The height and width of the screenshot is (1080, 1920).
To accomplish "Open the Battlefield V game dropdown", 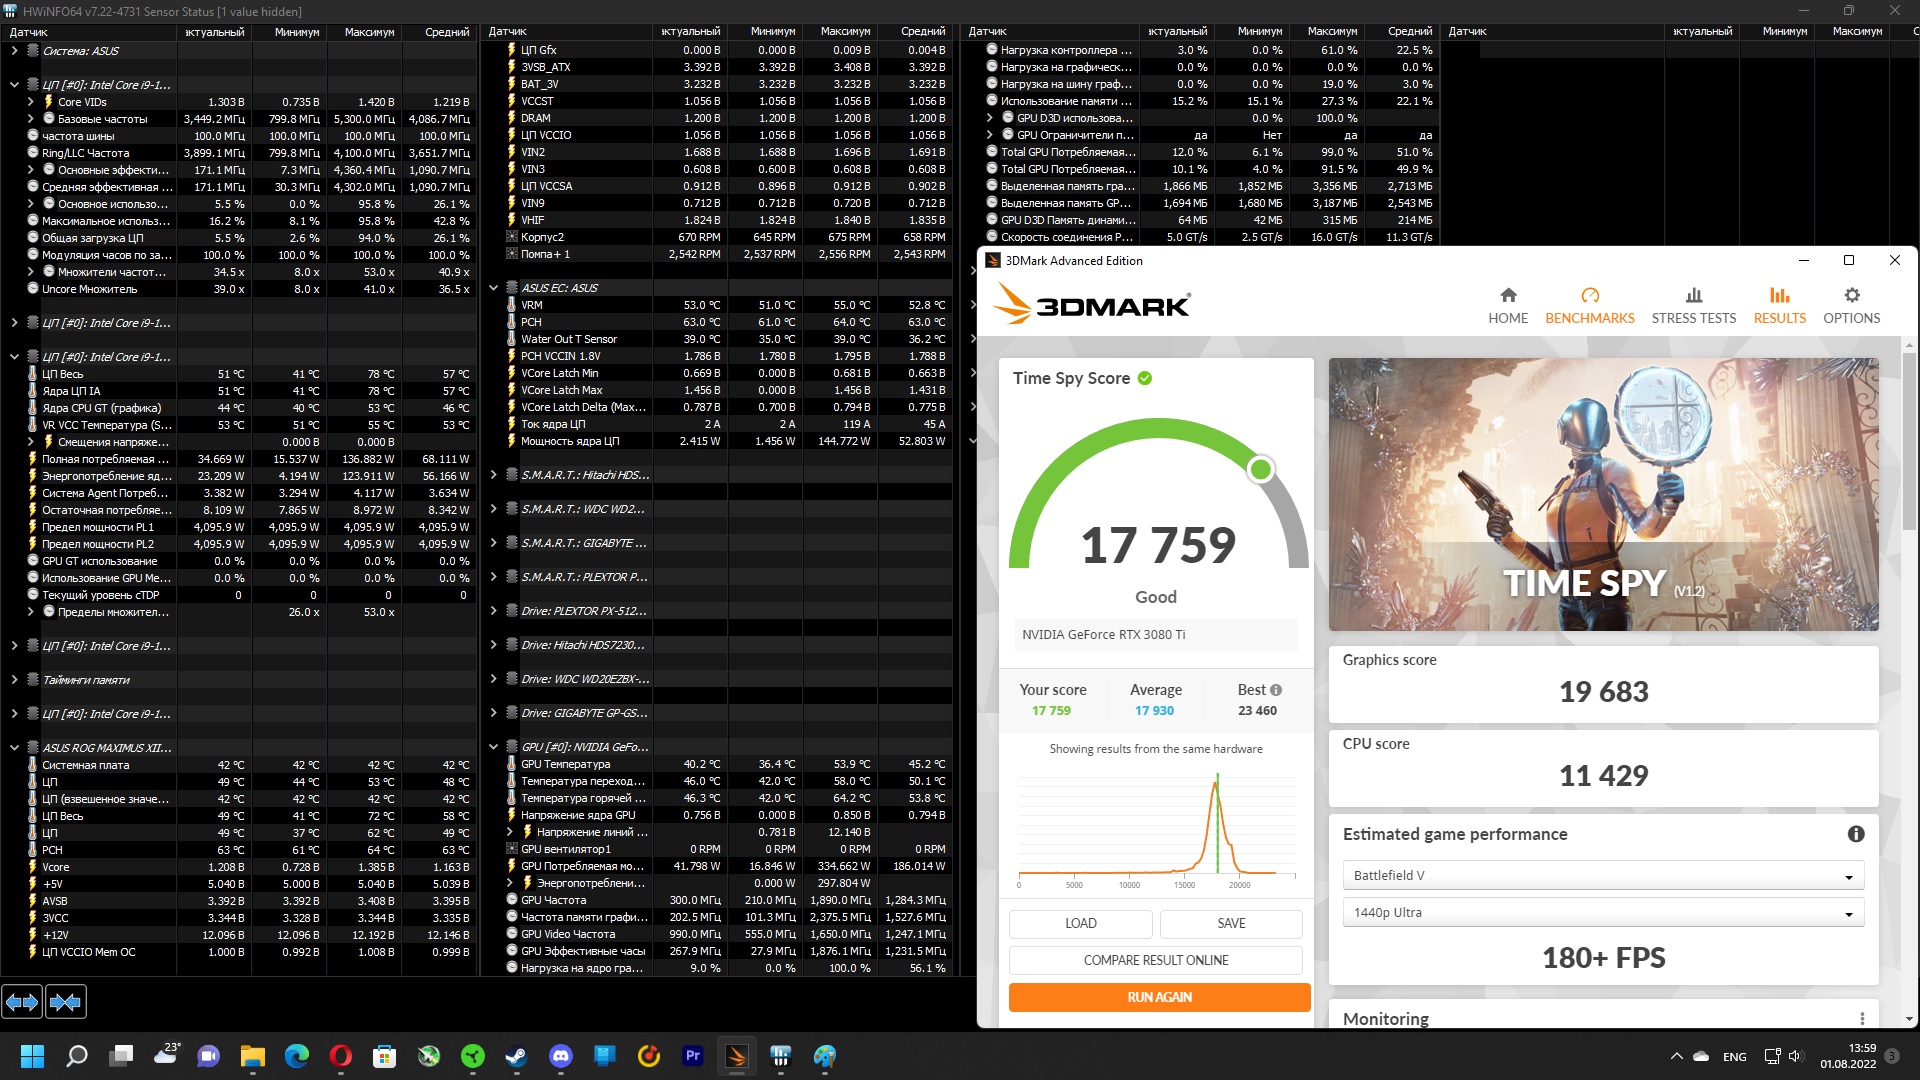I will point(1602,876).
